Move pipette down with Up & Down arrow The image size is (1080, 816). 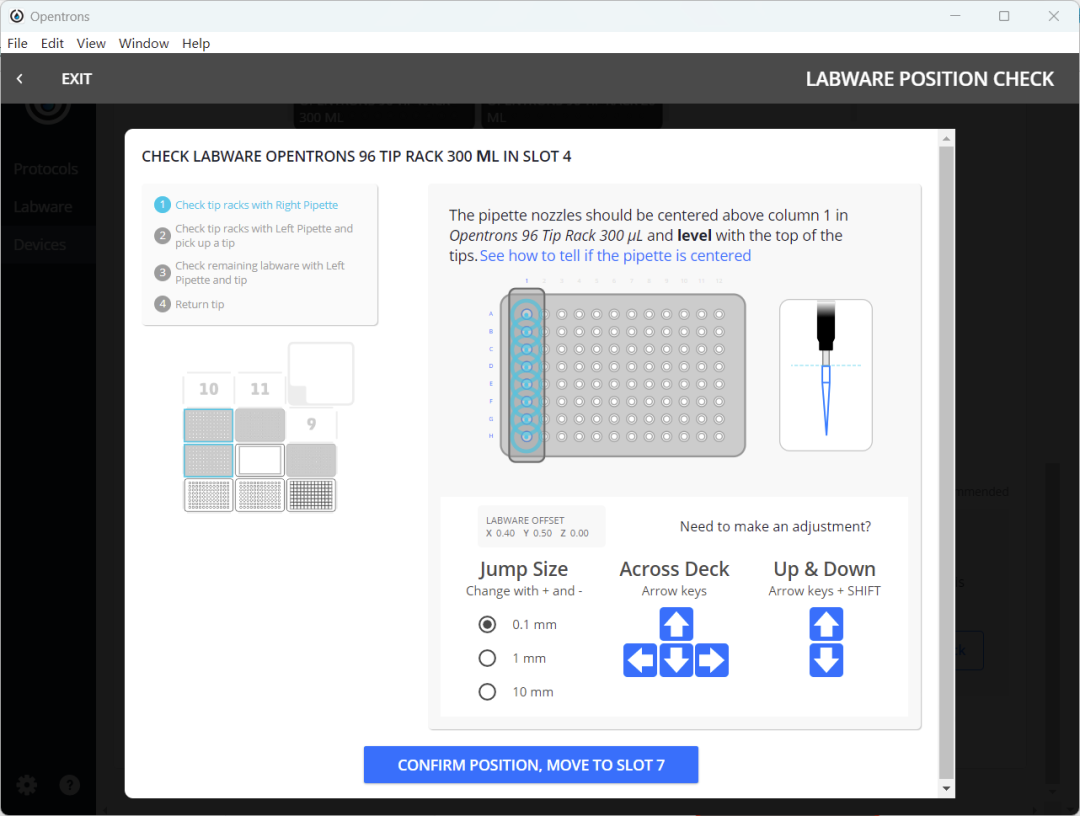point(826,660)
